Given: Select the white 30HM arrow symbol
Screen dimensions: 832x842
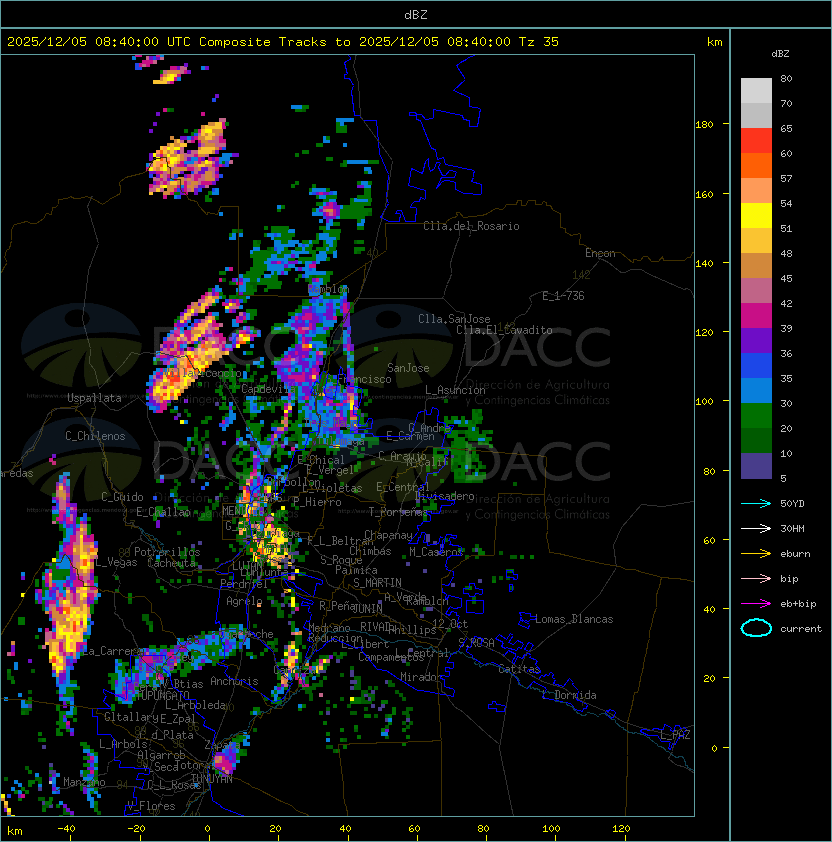Looking at the screenshot, I should click(756, 528).
